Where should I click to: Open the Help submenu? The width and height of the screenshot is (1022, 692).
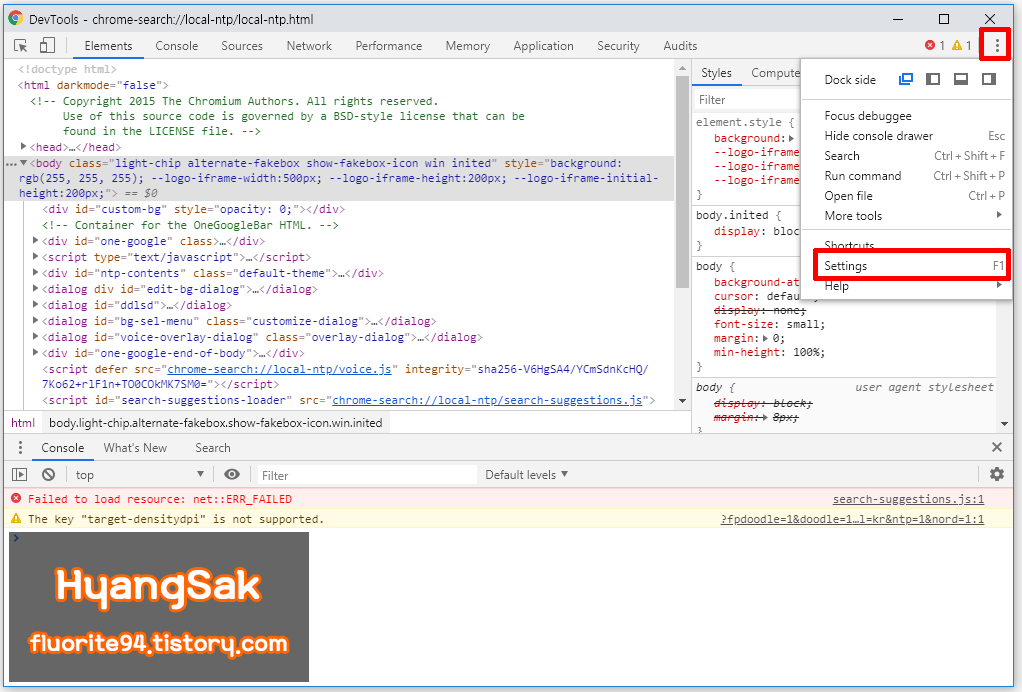(906, 285)
